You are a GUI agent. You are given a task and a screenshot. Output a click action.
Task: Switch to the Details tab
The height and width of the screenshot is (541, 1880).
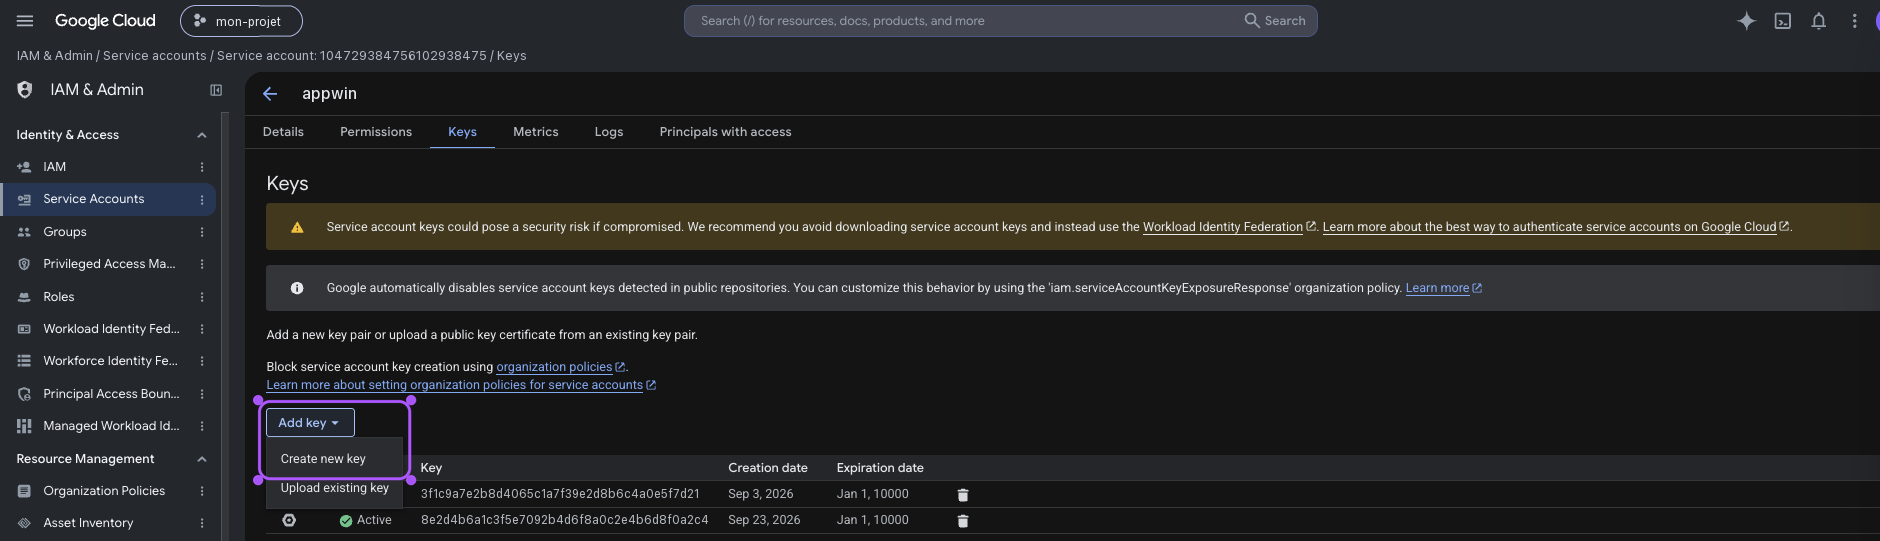pyautogui.click(x=283, y=132)
